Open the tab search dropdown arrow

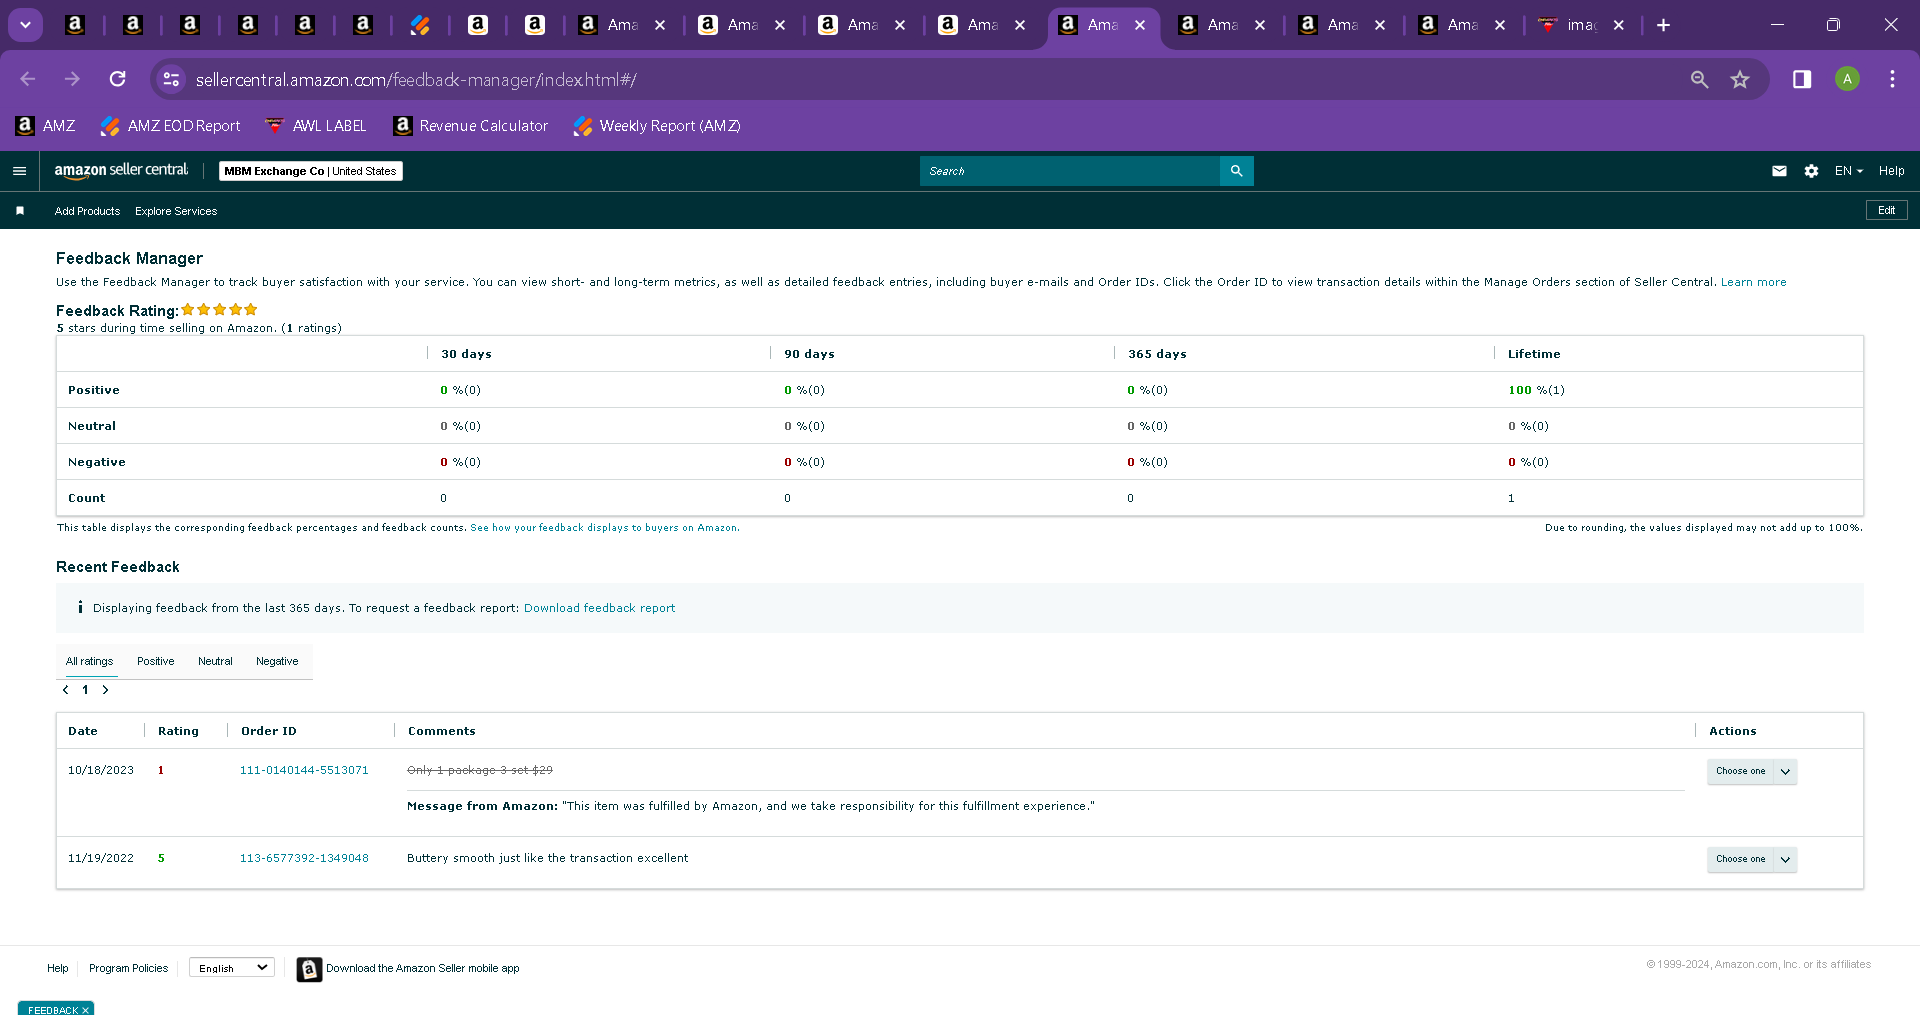[26, 25]
